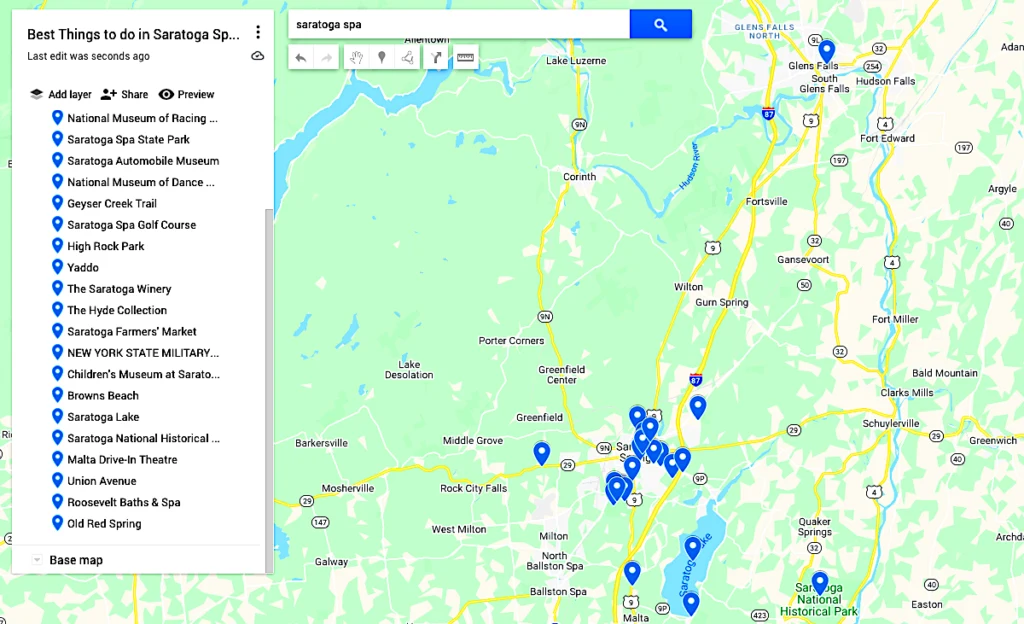Viewport: 1024px width, 624px height.
Task: Click Add layer
Action: [60, 94]
